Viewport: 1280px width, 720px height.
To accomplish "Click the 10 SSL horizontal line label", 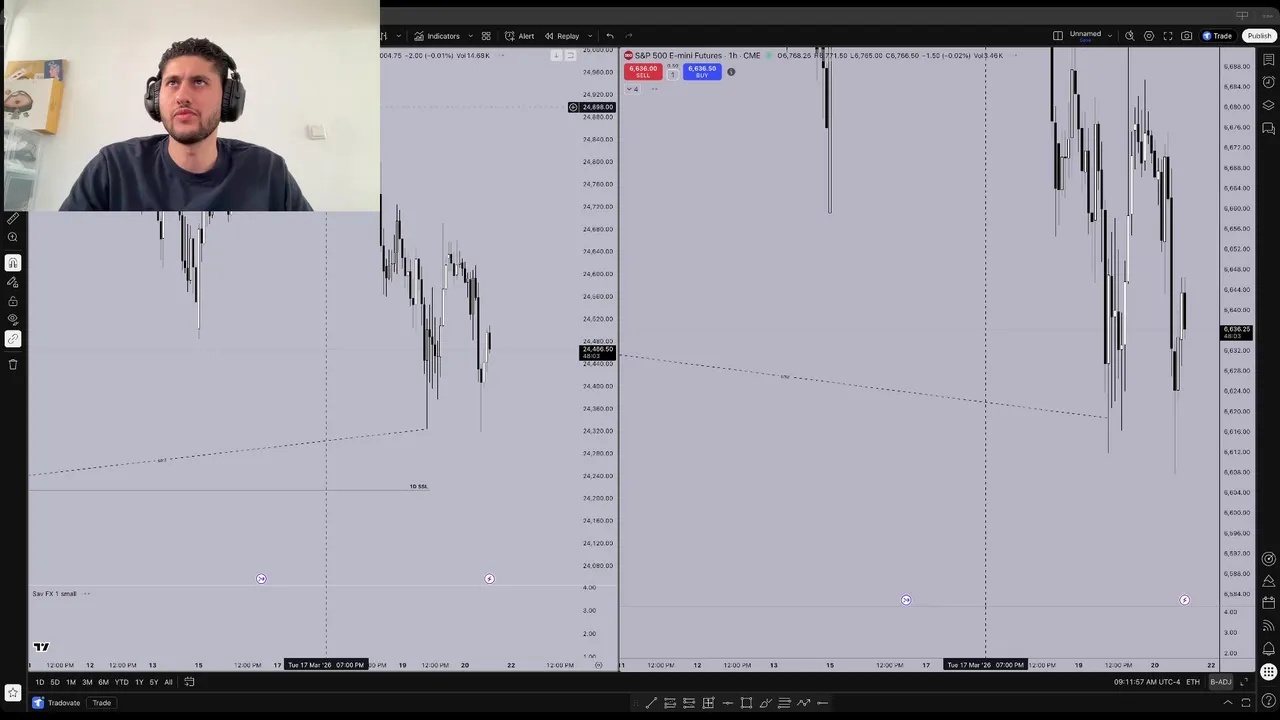I will (x=419, y=486).
